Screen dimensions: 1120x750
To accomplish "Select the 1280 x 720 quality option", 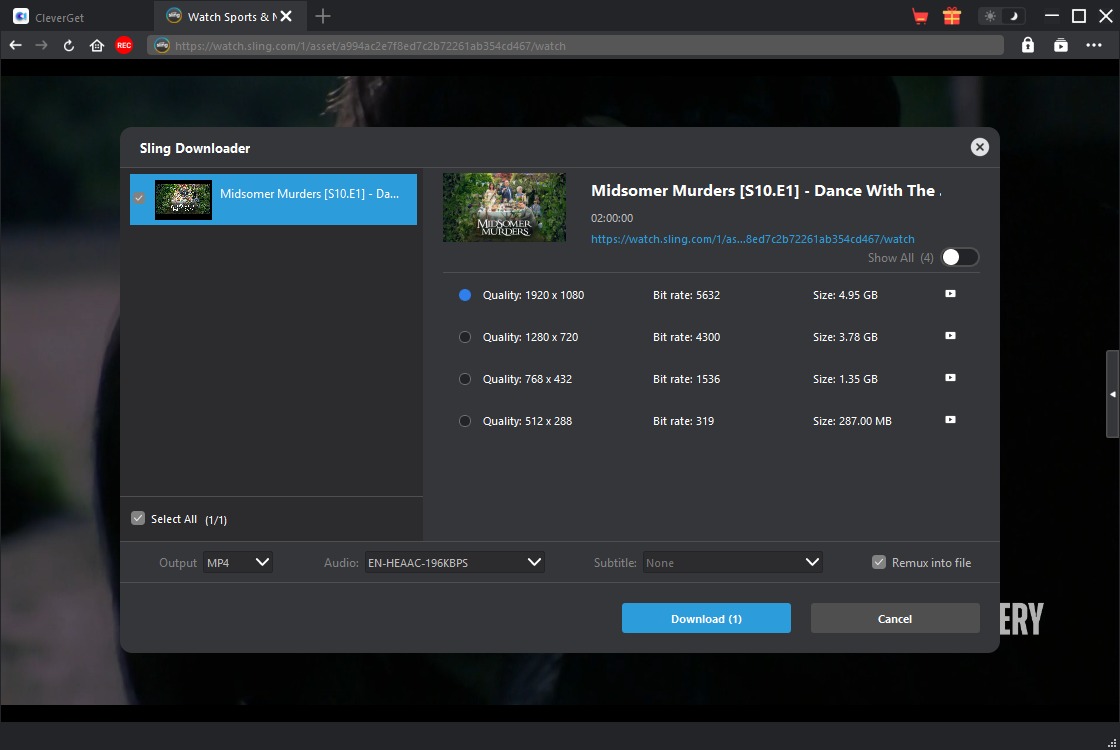I will click(465, 337).
